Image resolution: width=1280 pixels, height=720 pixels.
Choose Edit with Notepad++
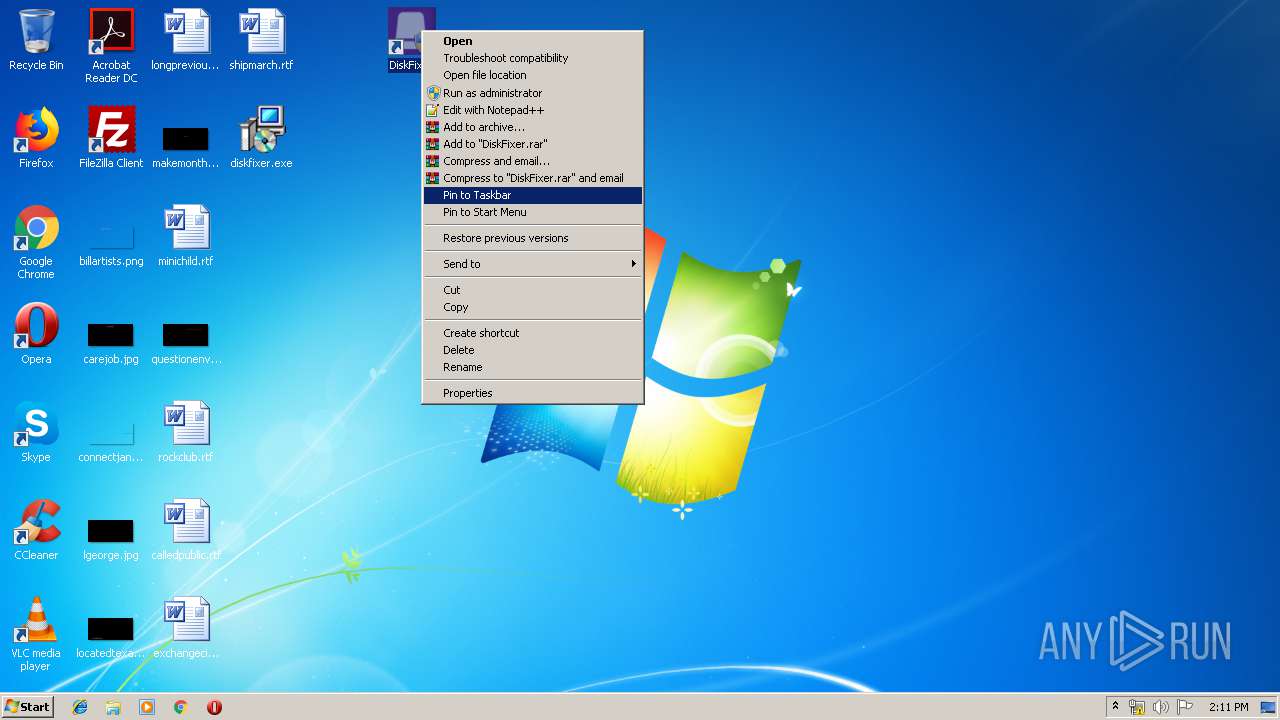coord(533,110)
